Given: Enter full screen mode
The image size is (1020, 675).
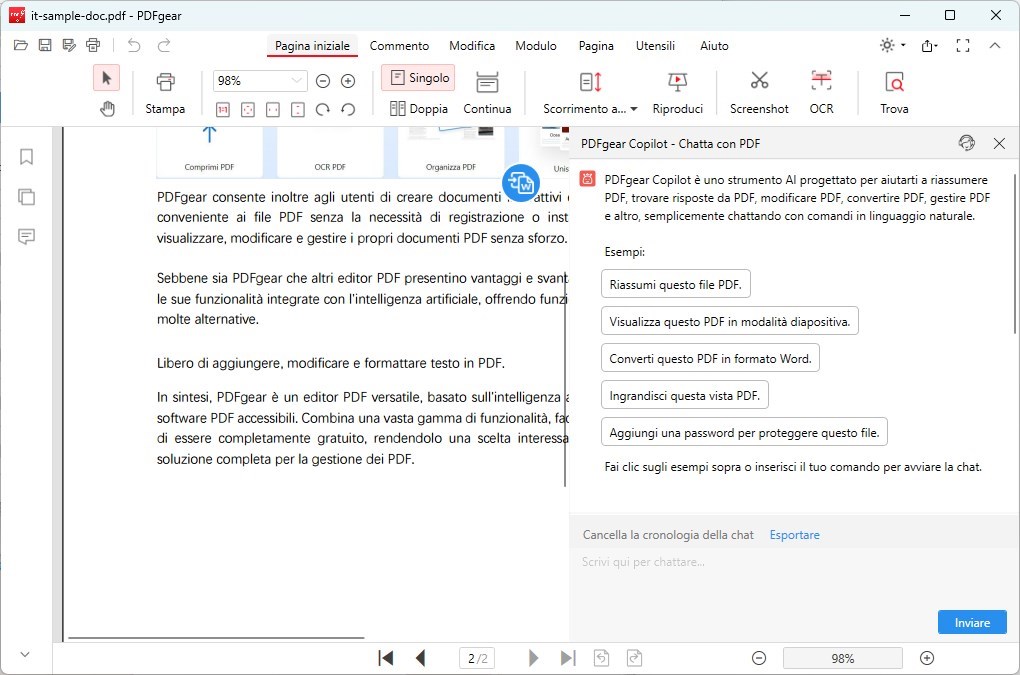Looking at the screenshot, I should click(963, 45).
